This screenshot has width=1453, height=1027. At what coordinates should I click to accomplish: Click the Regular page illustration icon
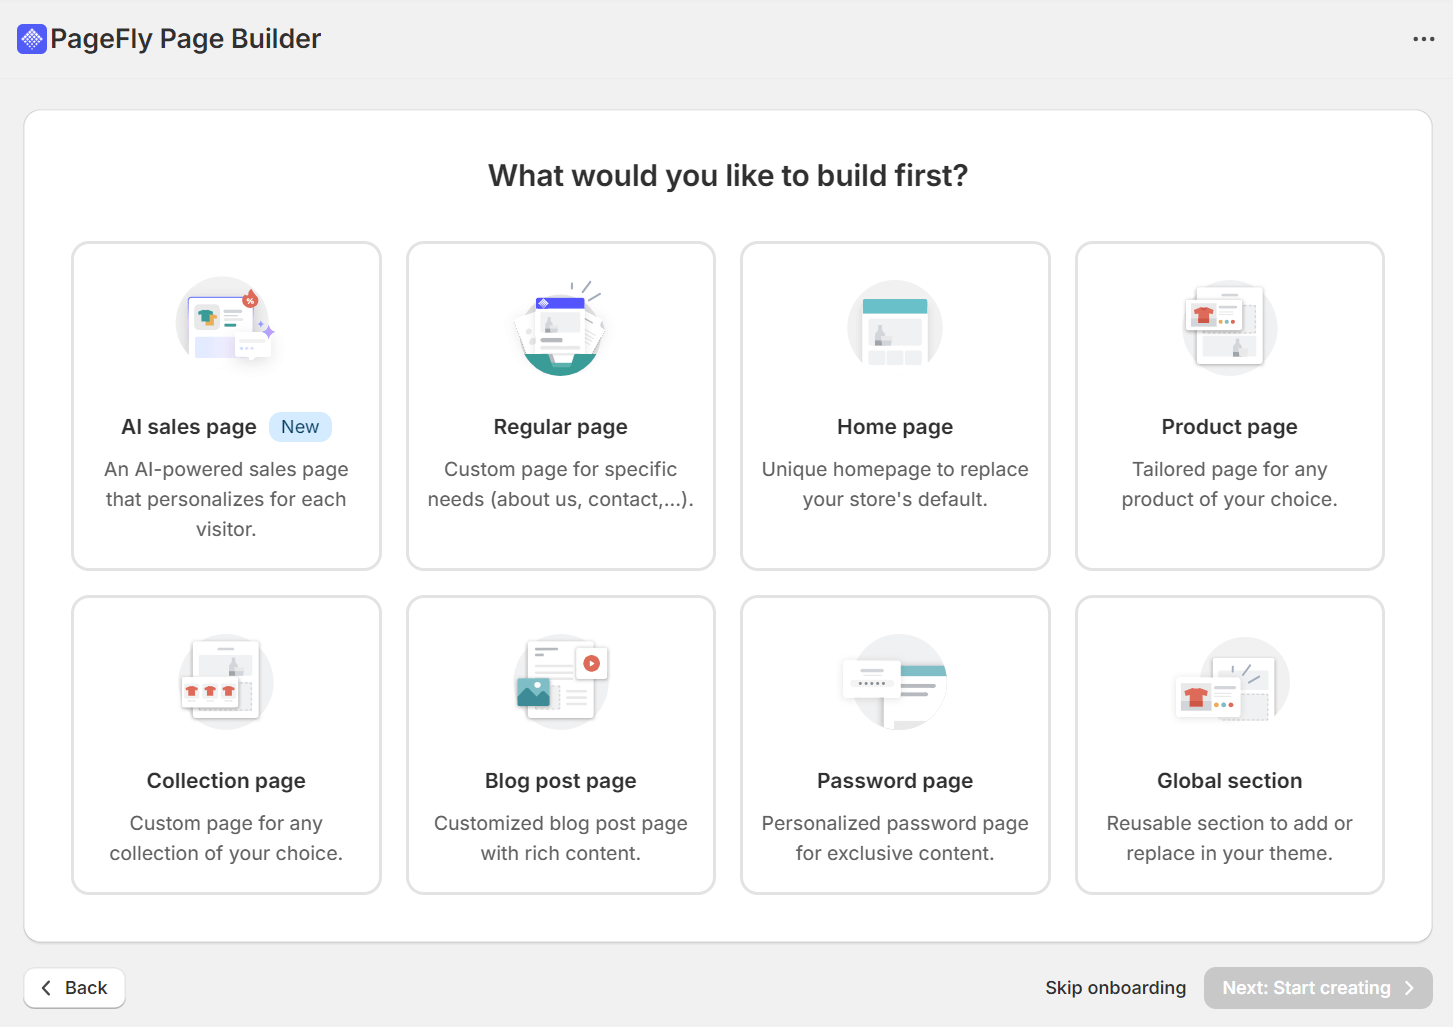[x=560, y=325]
